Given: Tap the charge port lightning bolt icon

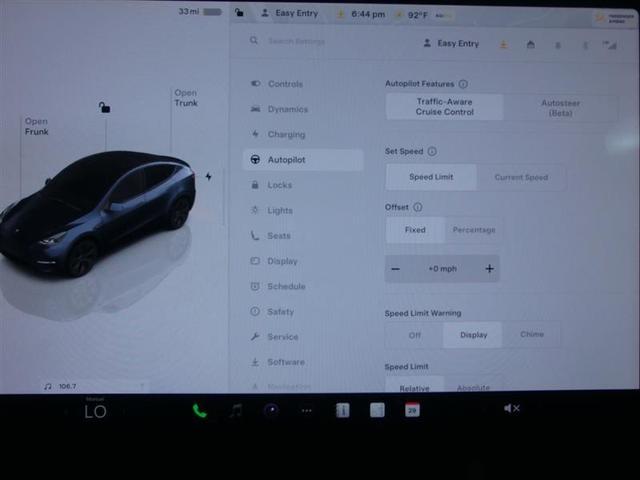Looking at the screenshot, I should [209, 176].
